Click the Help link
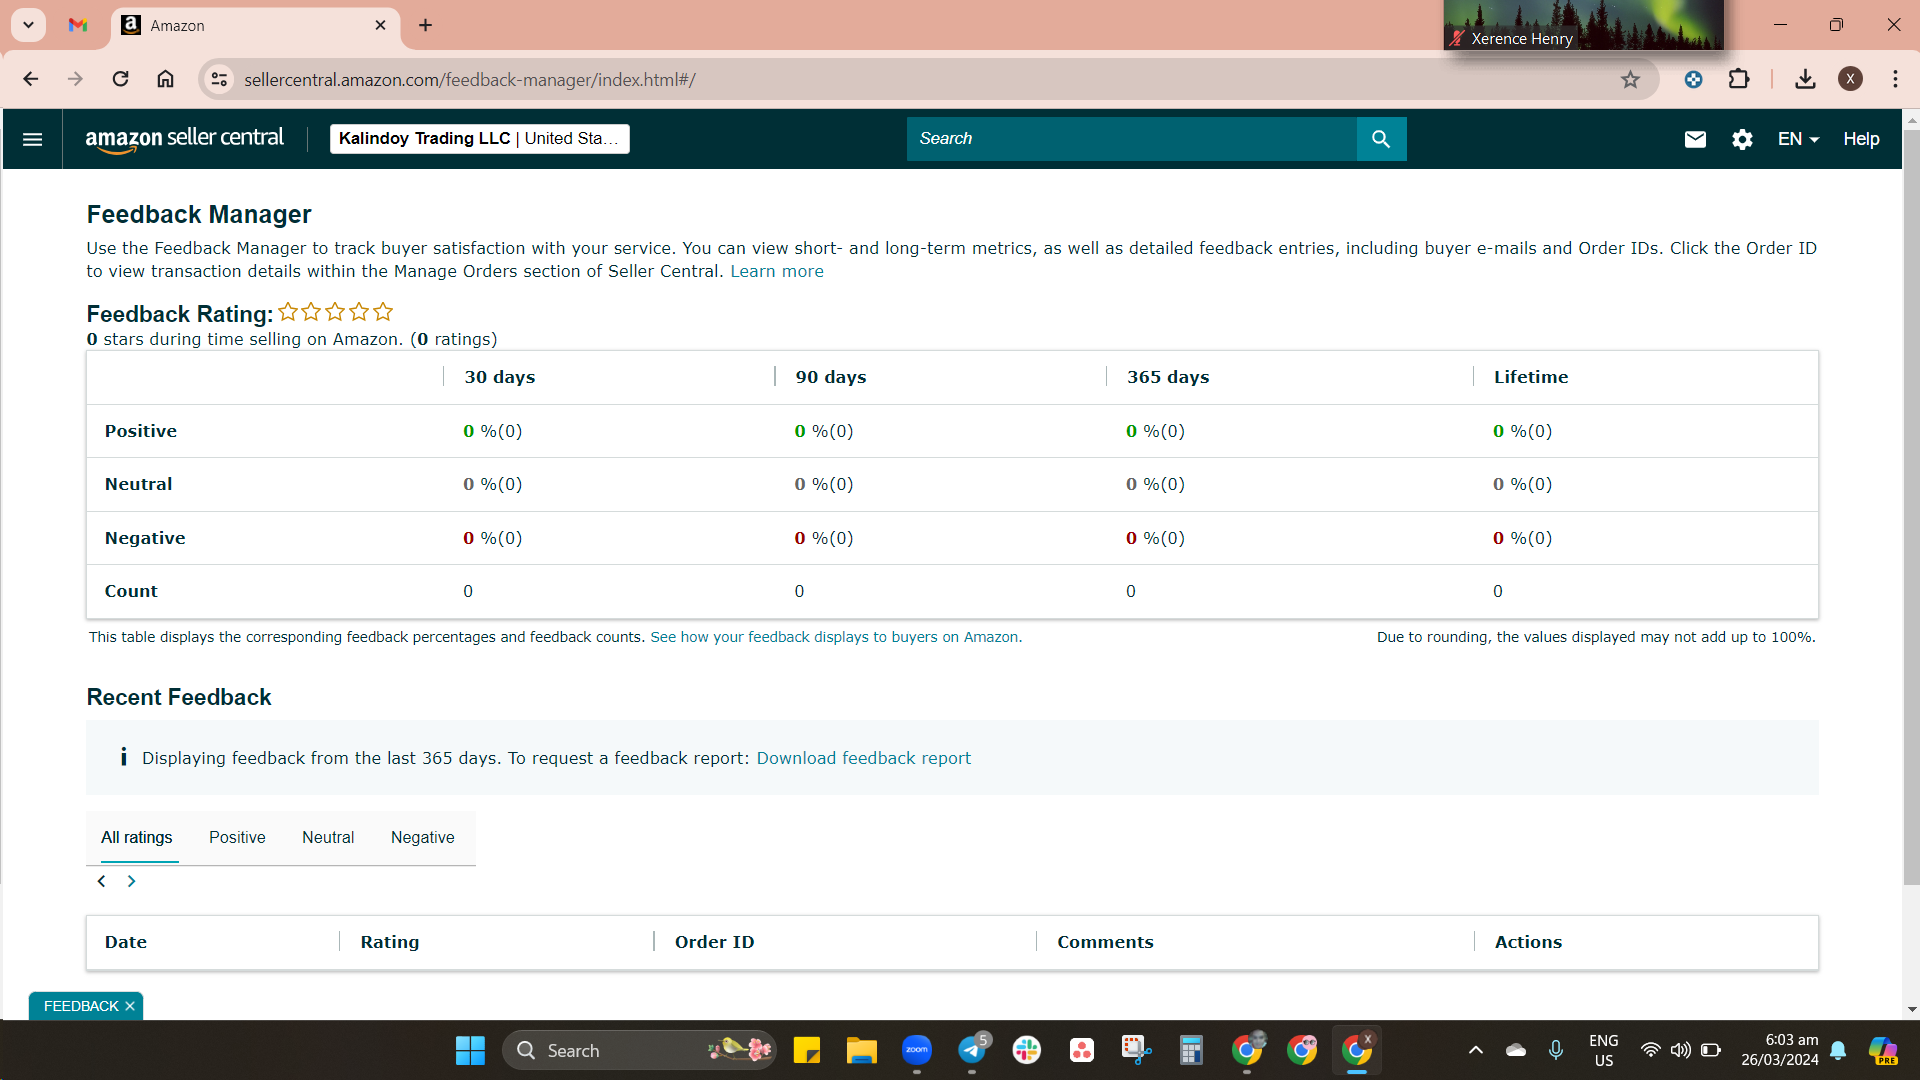 [1861, 139]
